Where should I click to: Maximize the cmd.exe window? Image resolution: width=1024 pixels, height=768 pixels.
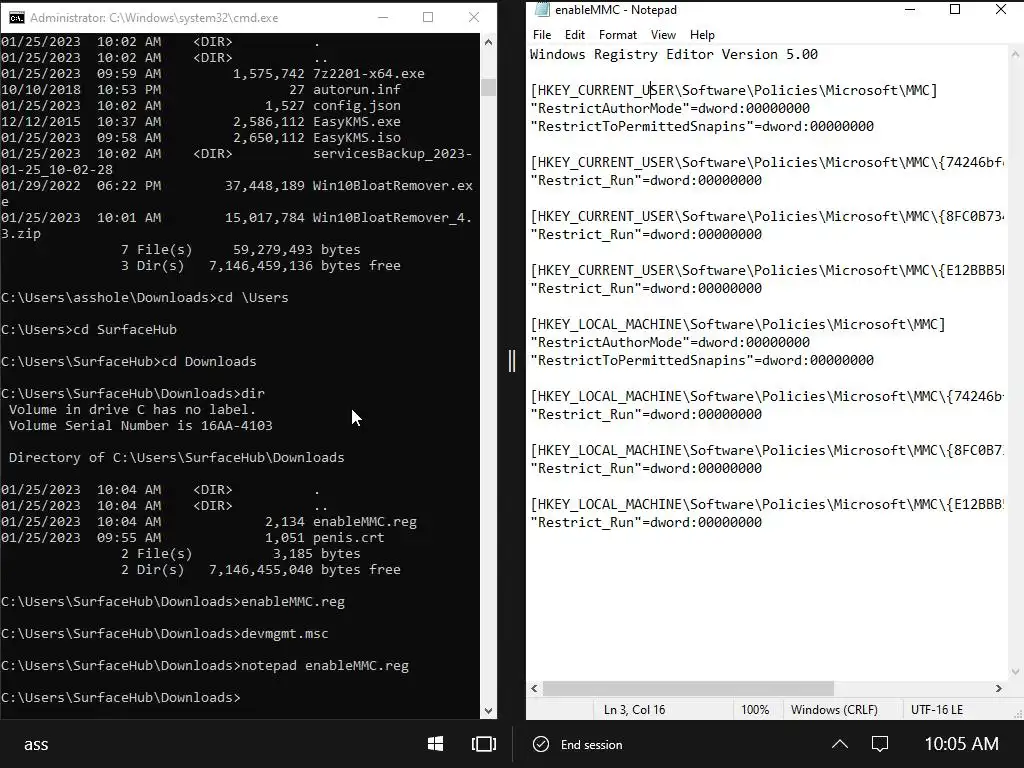pyautogui.click(x=428, y=18)
